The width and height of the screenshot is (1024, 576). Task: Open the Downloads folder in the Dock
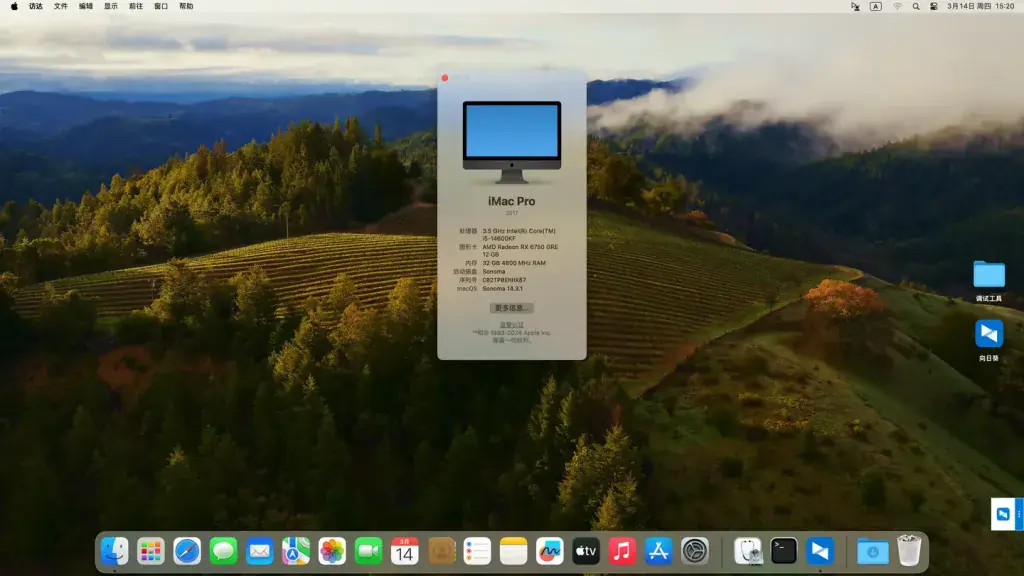872,551
